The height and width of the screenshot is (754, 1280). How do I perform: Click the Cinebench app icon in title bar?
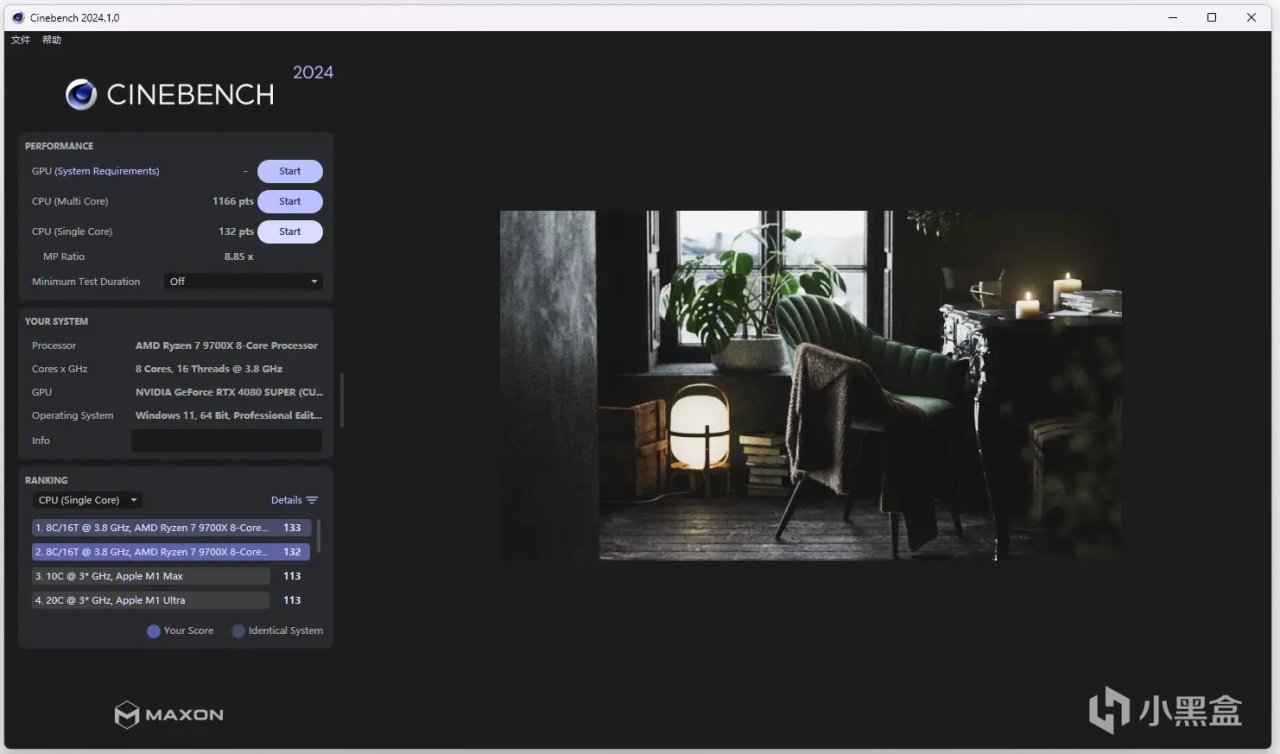click(x=18, y=17)
